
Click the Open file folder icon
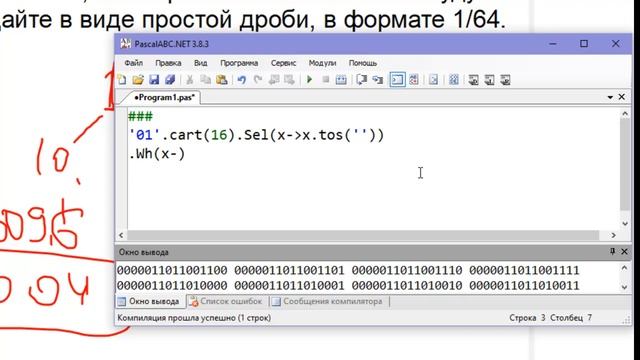point(138,80)
